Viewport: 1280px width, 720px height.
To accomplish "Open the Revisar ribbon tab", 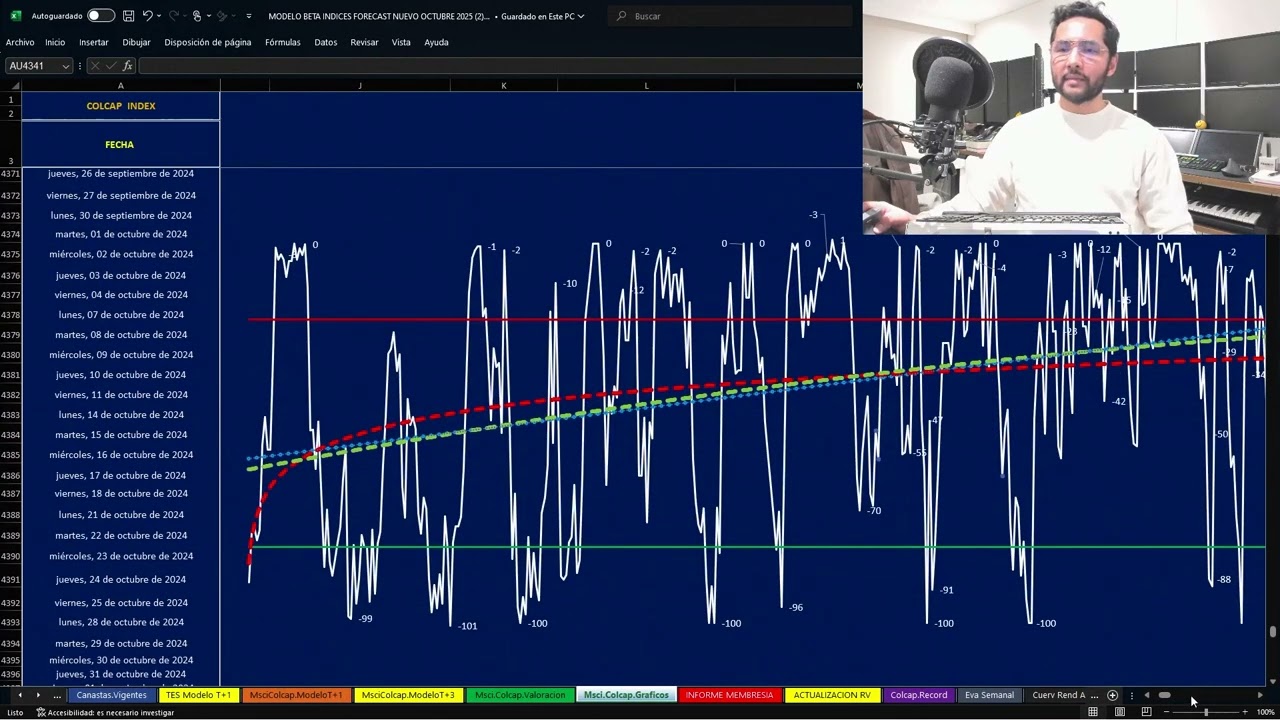I will (x=364, y=42).
